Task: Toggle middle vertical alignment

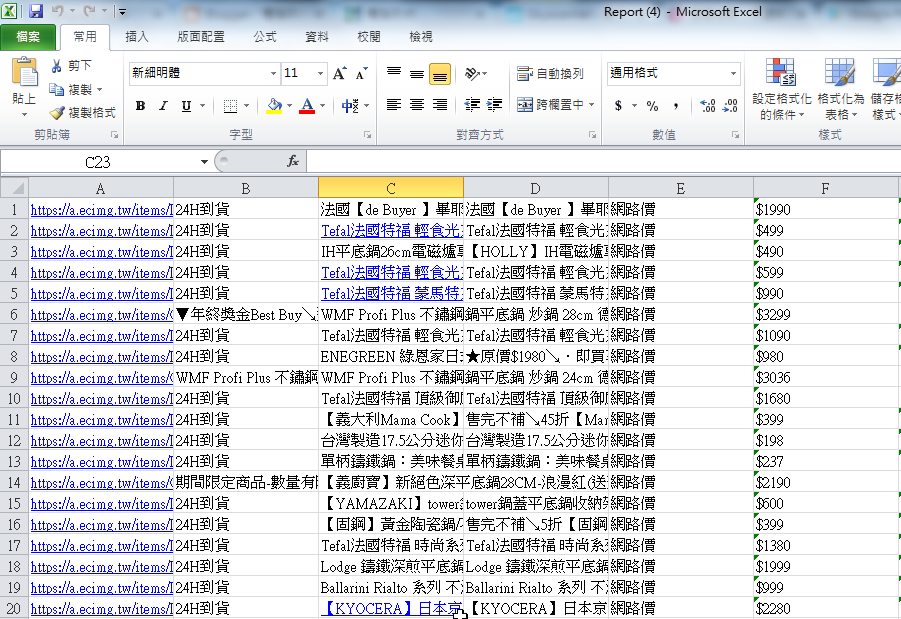Action: (417, 74)
